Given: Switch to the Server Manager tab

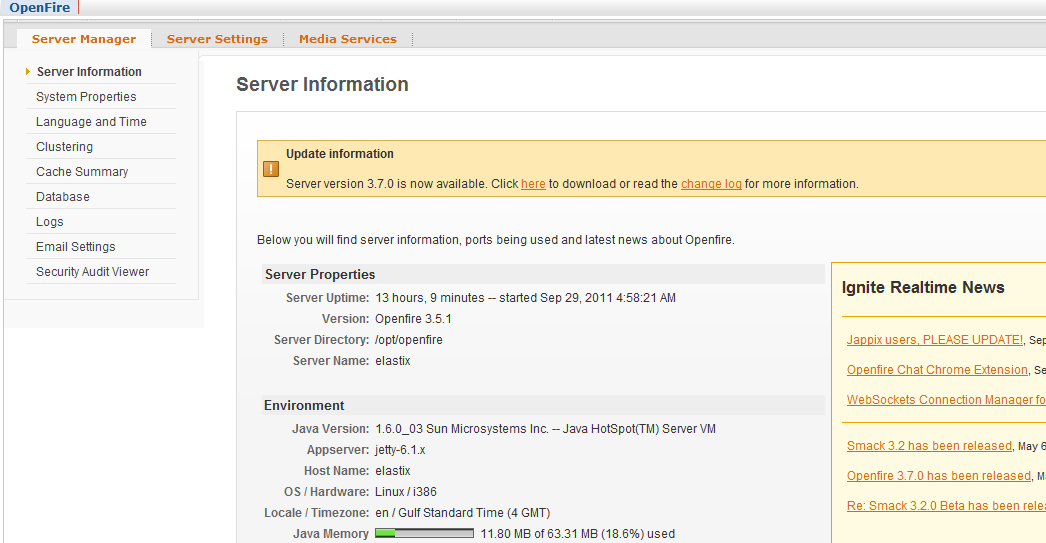Looking at the screenshot, I should [x=84, y=39].
